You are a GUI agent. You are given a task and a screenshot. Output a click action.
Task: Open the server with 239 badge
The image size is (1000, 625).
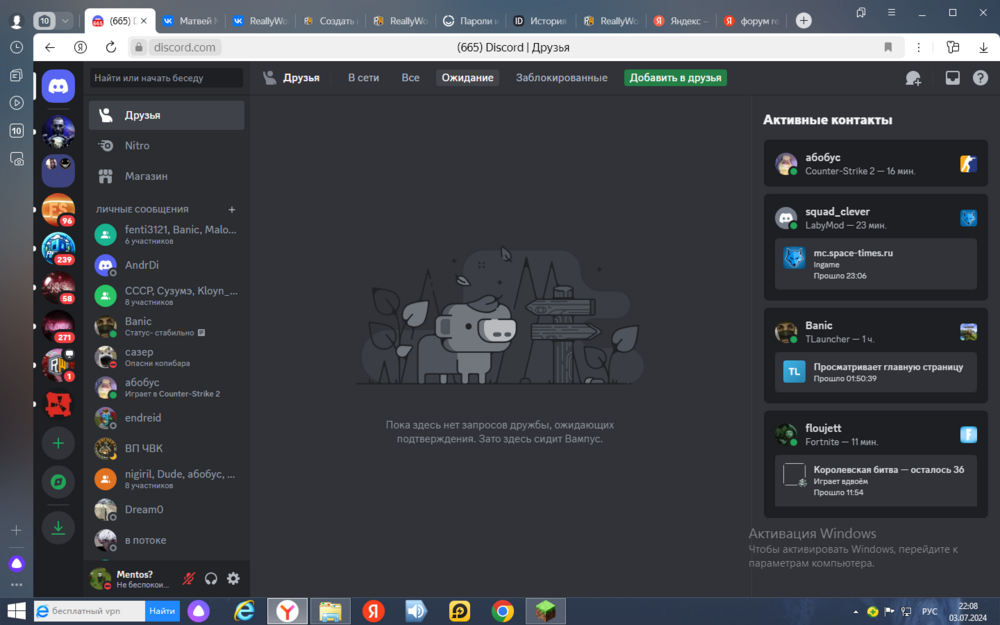tap(58, 249)
